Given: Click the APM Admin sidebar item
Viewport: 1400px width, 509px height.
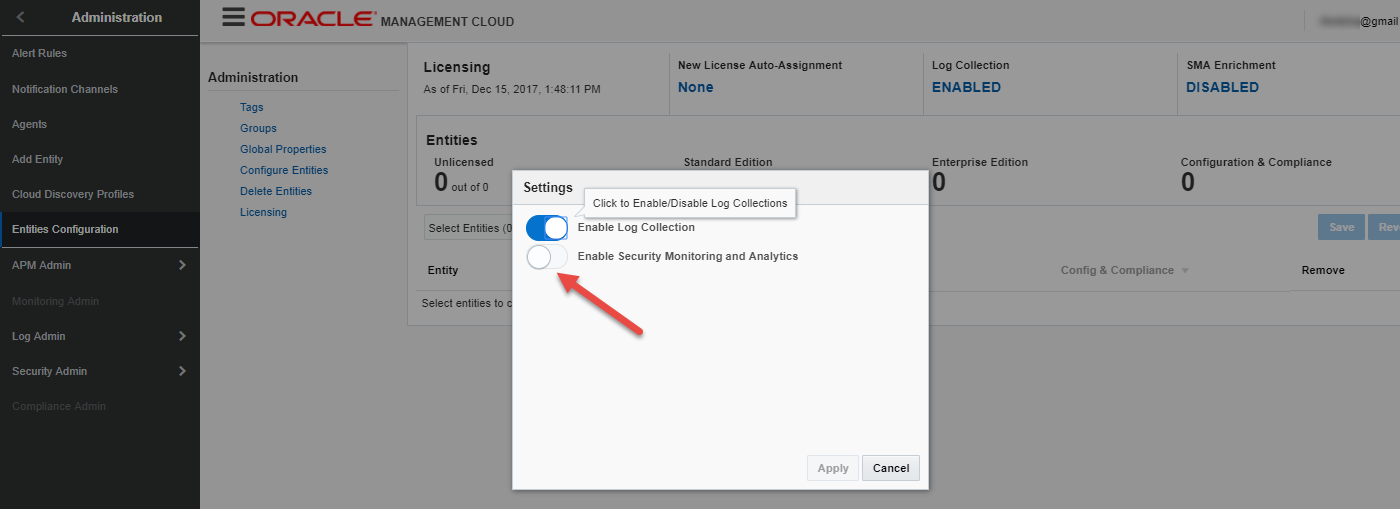Looking at the screenshot, I should (41, 265).
